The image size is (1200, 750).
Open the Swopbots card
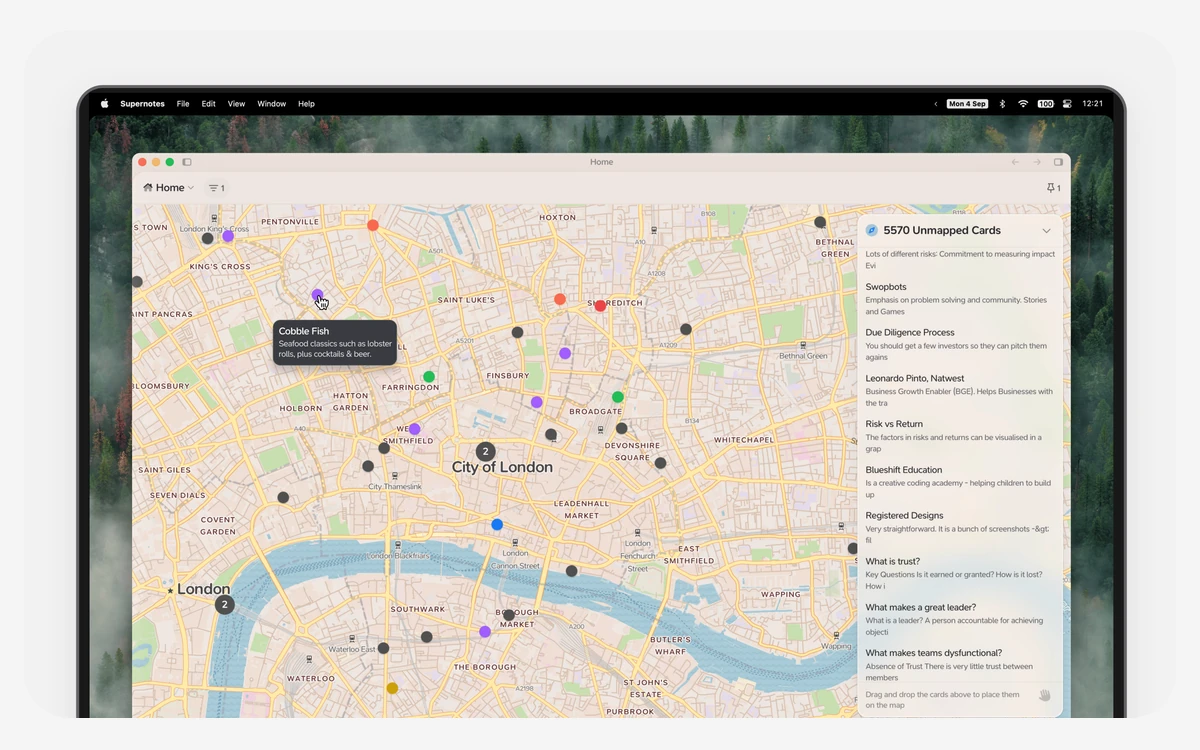tap(959, 299)
